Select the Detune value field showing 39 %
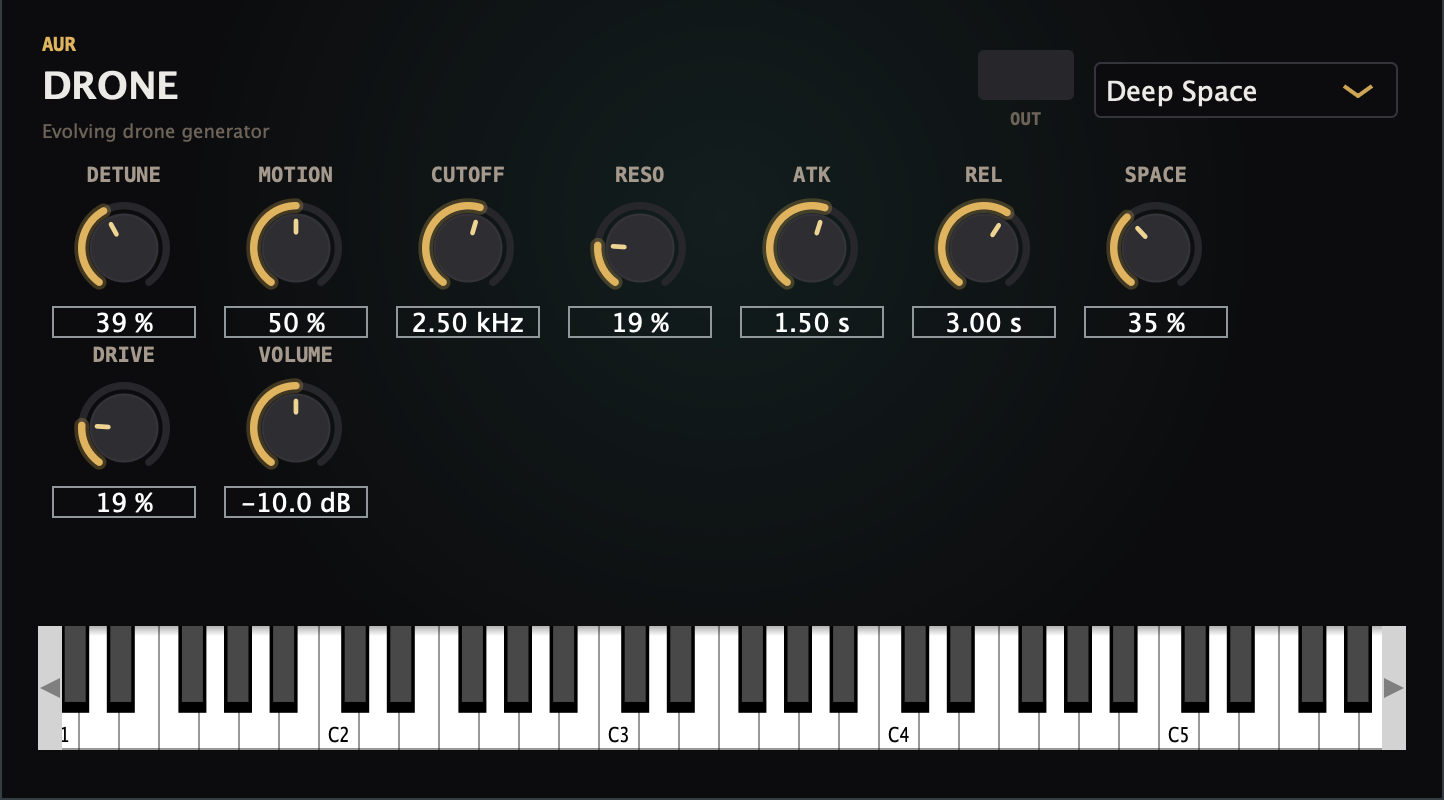The image size is (1444, 800). point(124,322)
